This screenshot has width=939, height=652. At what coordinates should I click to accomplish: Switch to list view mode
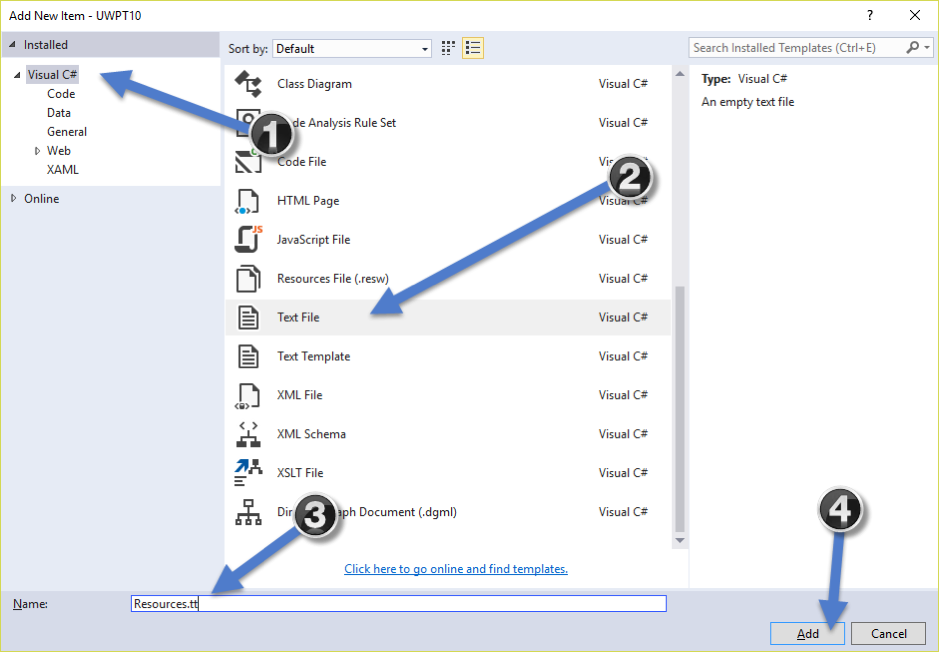(471, 47)
